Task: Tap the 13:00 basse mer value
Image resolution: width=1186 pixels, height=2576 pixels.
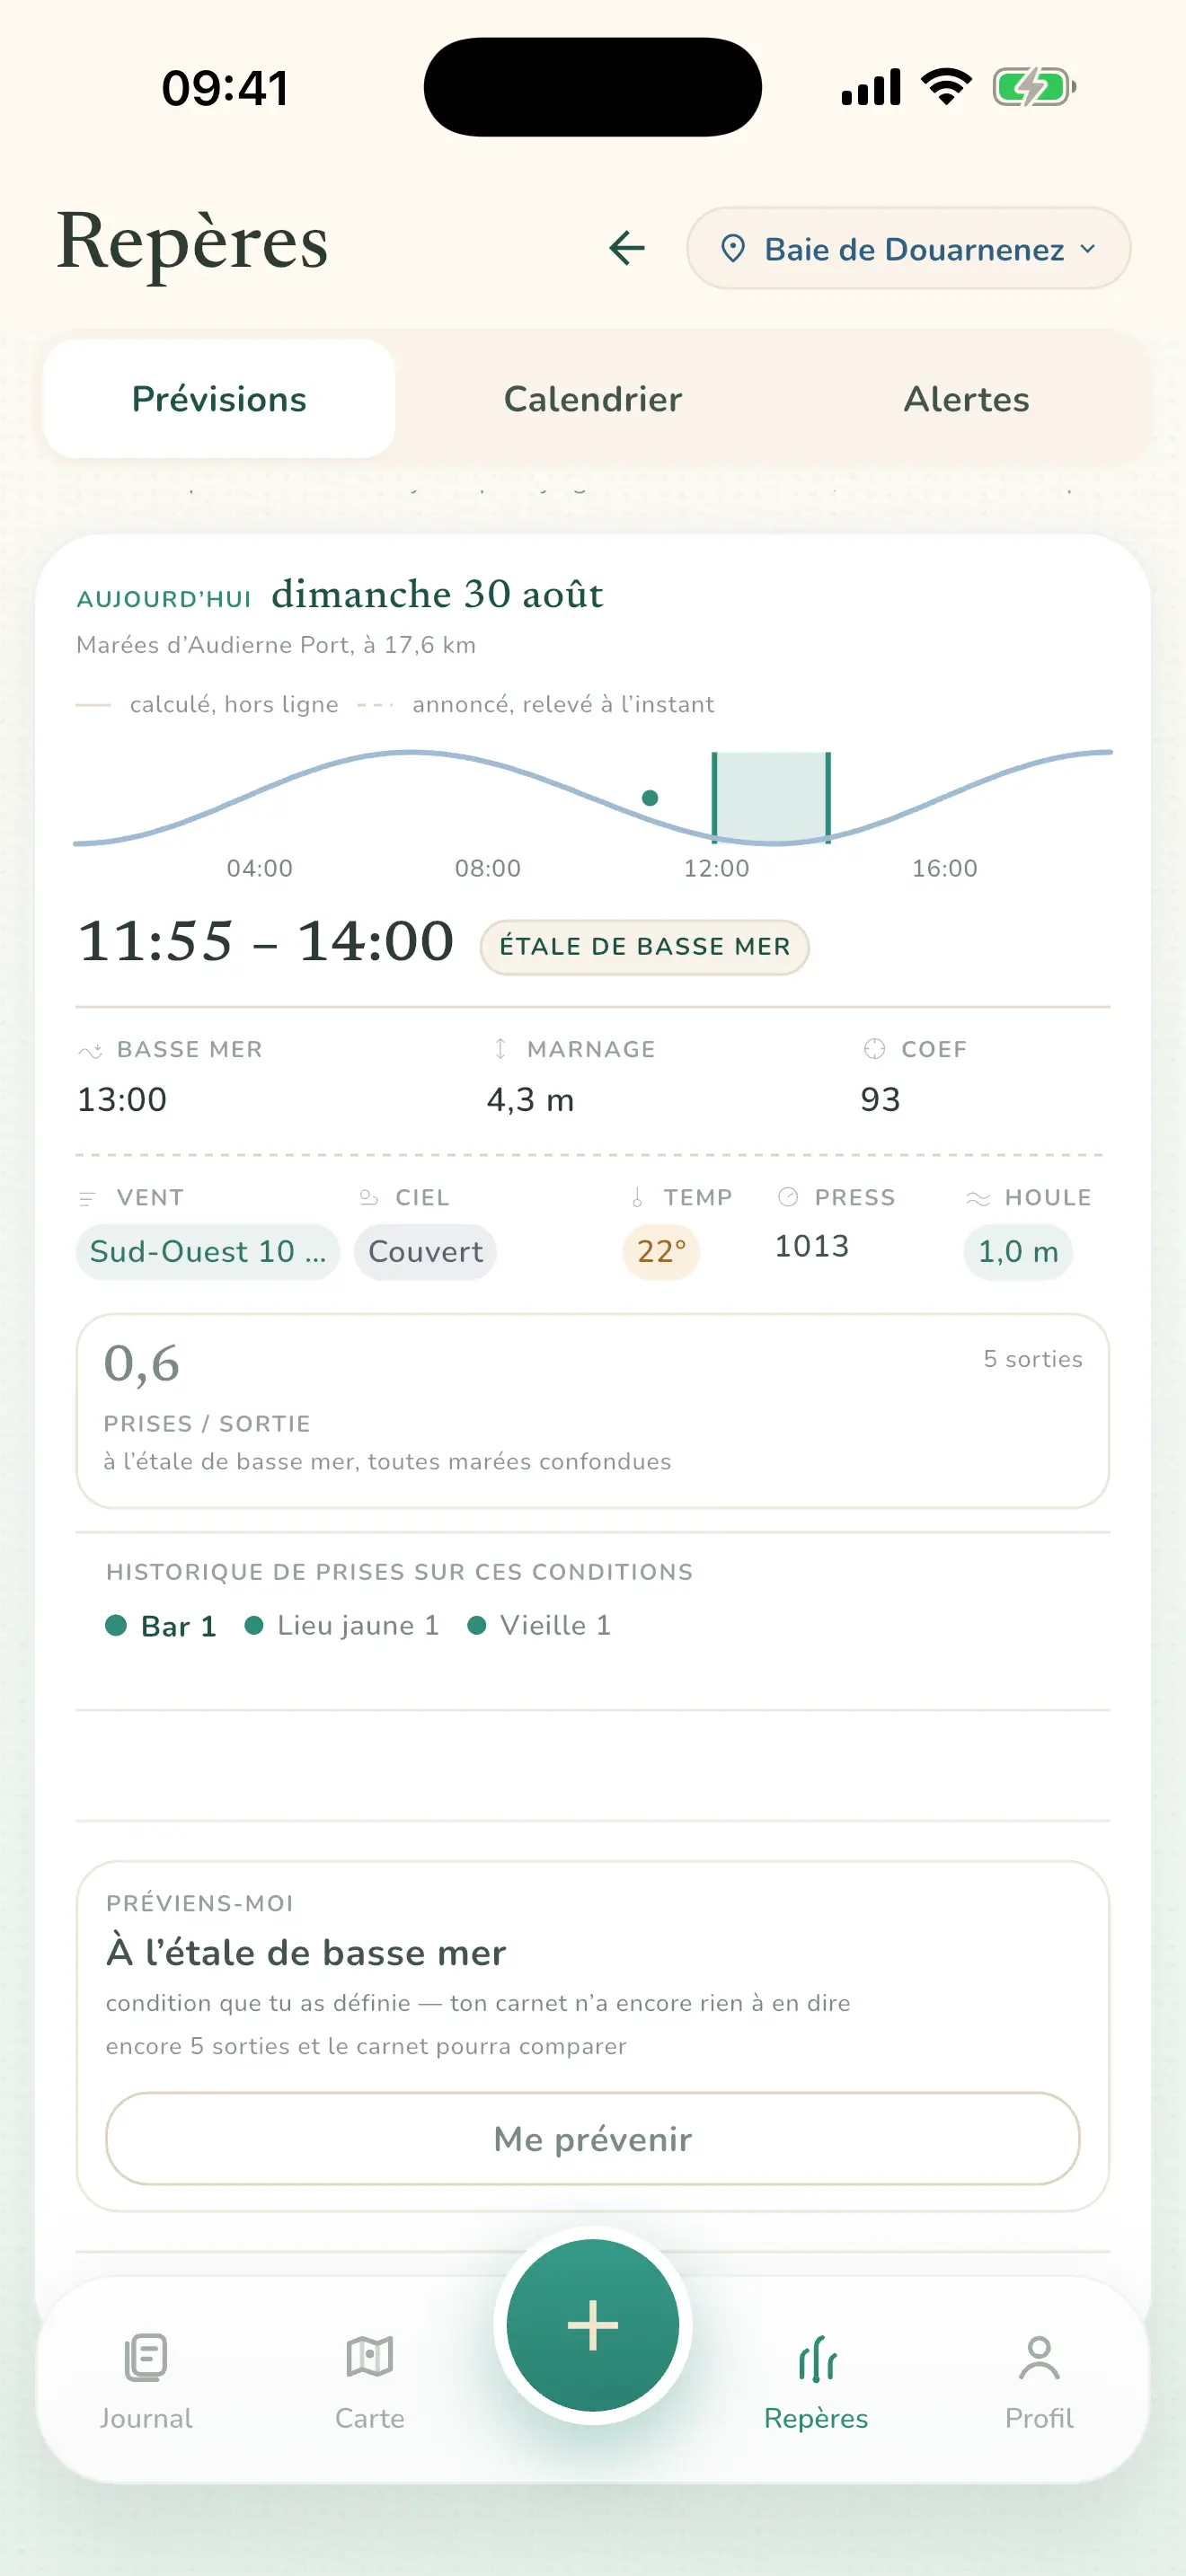Action: [x=122, y=1099]
